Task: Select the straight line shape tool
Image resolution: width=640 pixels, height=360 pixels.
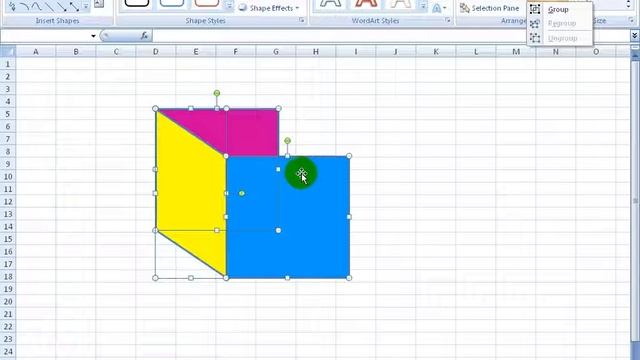Action: [x=49, y=6]
